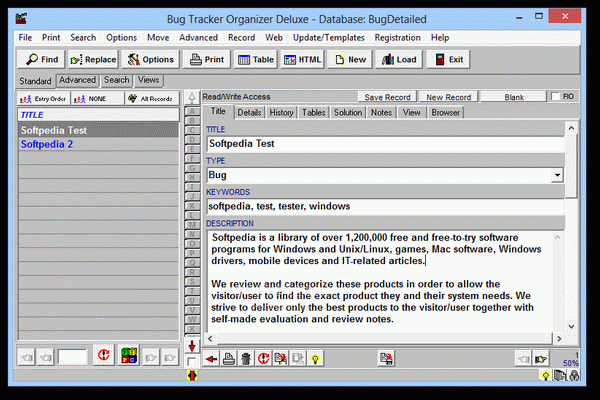Jump to letter M in alphabet strip

(x=192, y=225)
